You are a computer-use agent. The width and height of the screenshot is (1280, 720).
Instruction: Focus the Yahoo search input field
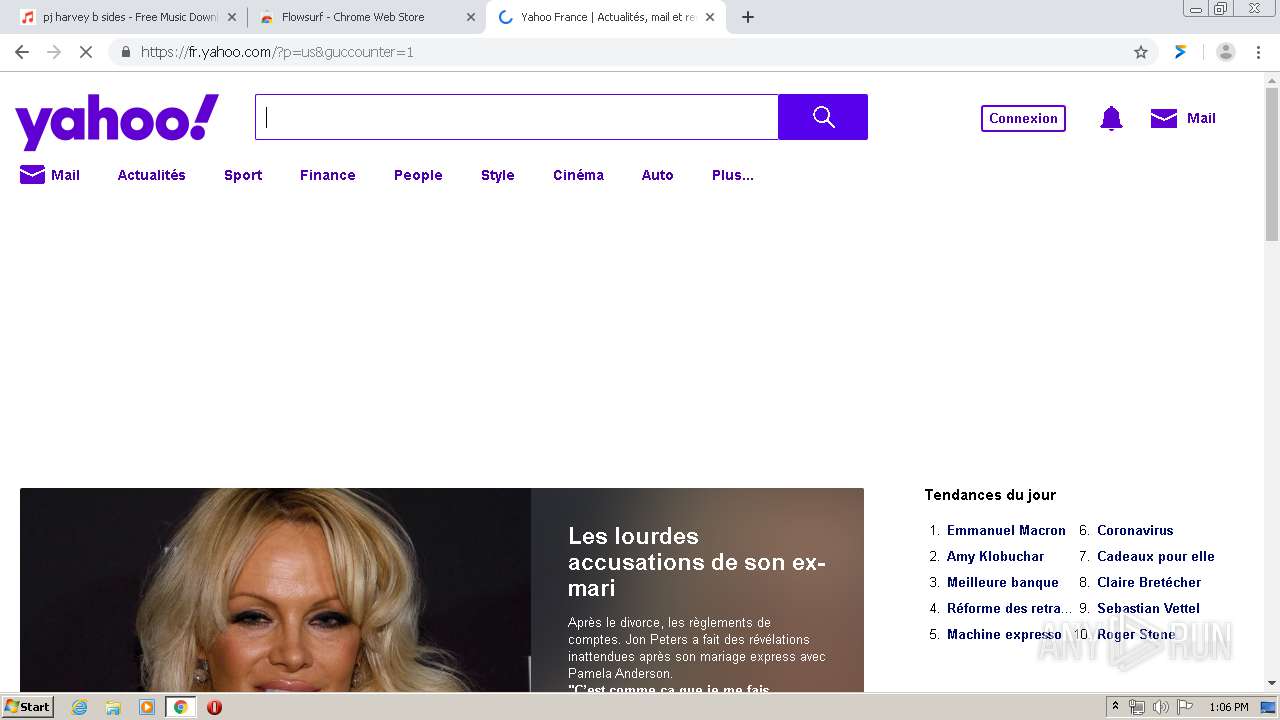(x=517, y=117)
